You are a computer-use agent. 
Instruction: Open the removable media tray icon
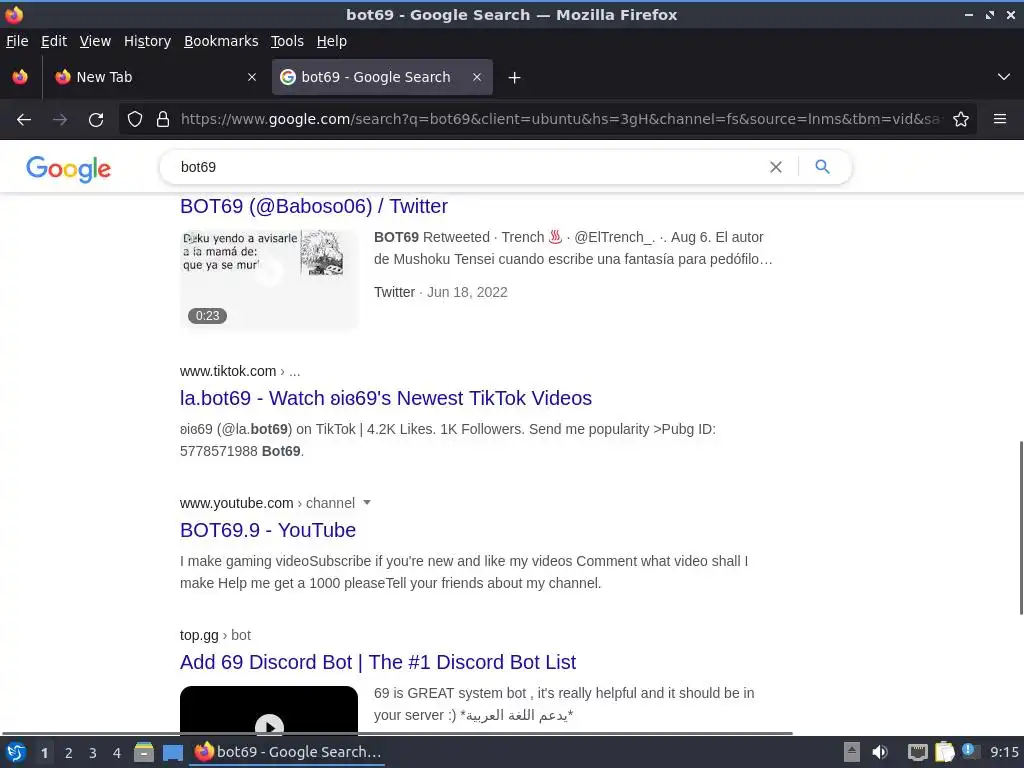(x=852, y=752)
